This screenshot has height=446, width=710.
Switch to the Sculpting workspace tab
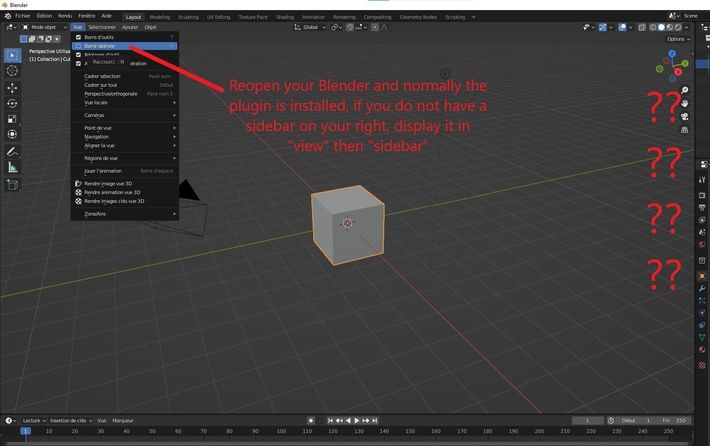[188, 17]
